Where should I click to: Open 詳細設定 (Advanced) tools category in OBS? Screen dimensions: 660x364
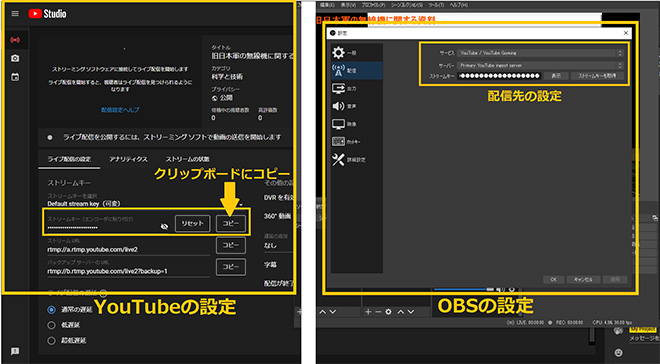coord(357,159)
